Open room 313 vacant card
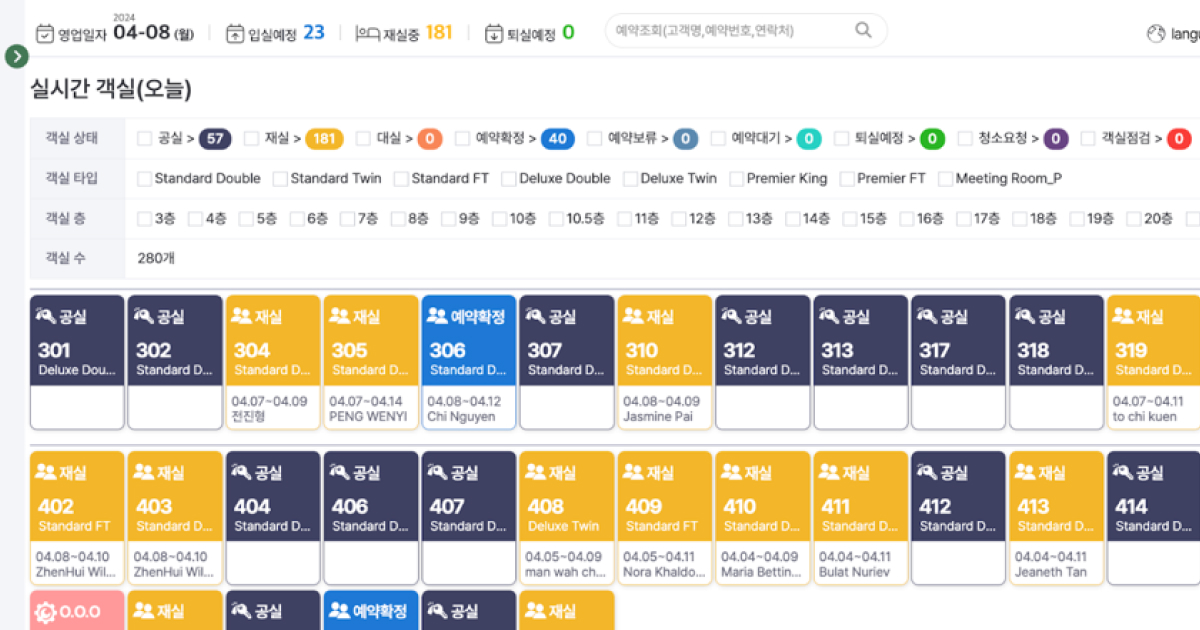The width and height of the screenshot is (1200, 630). (861, 362)
